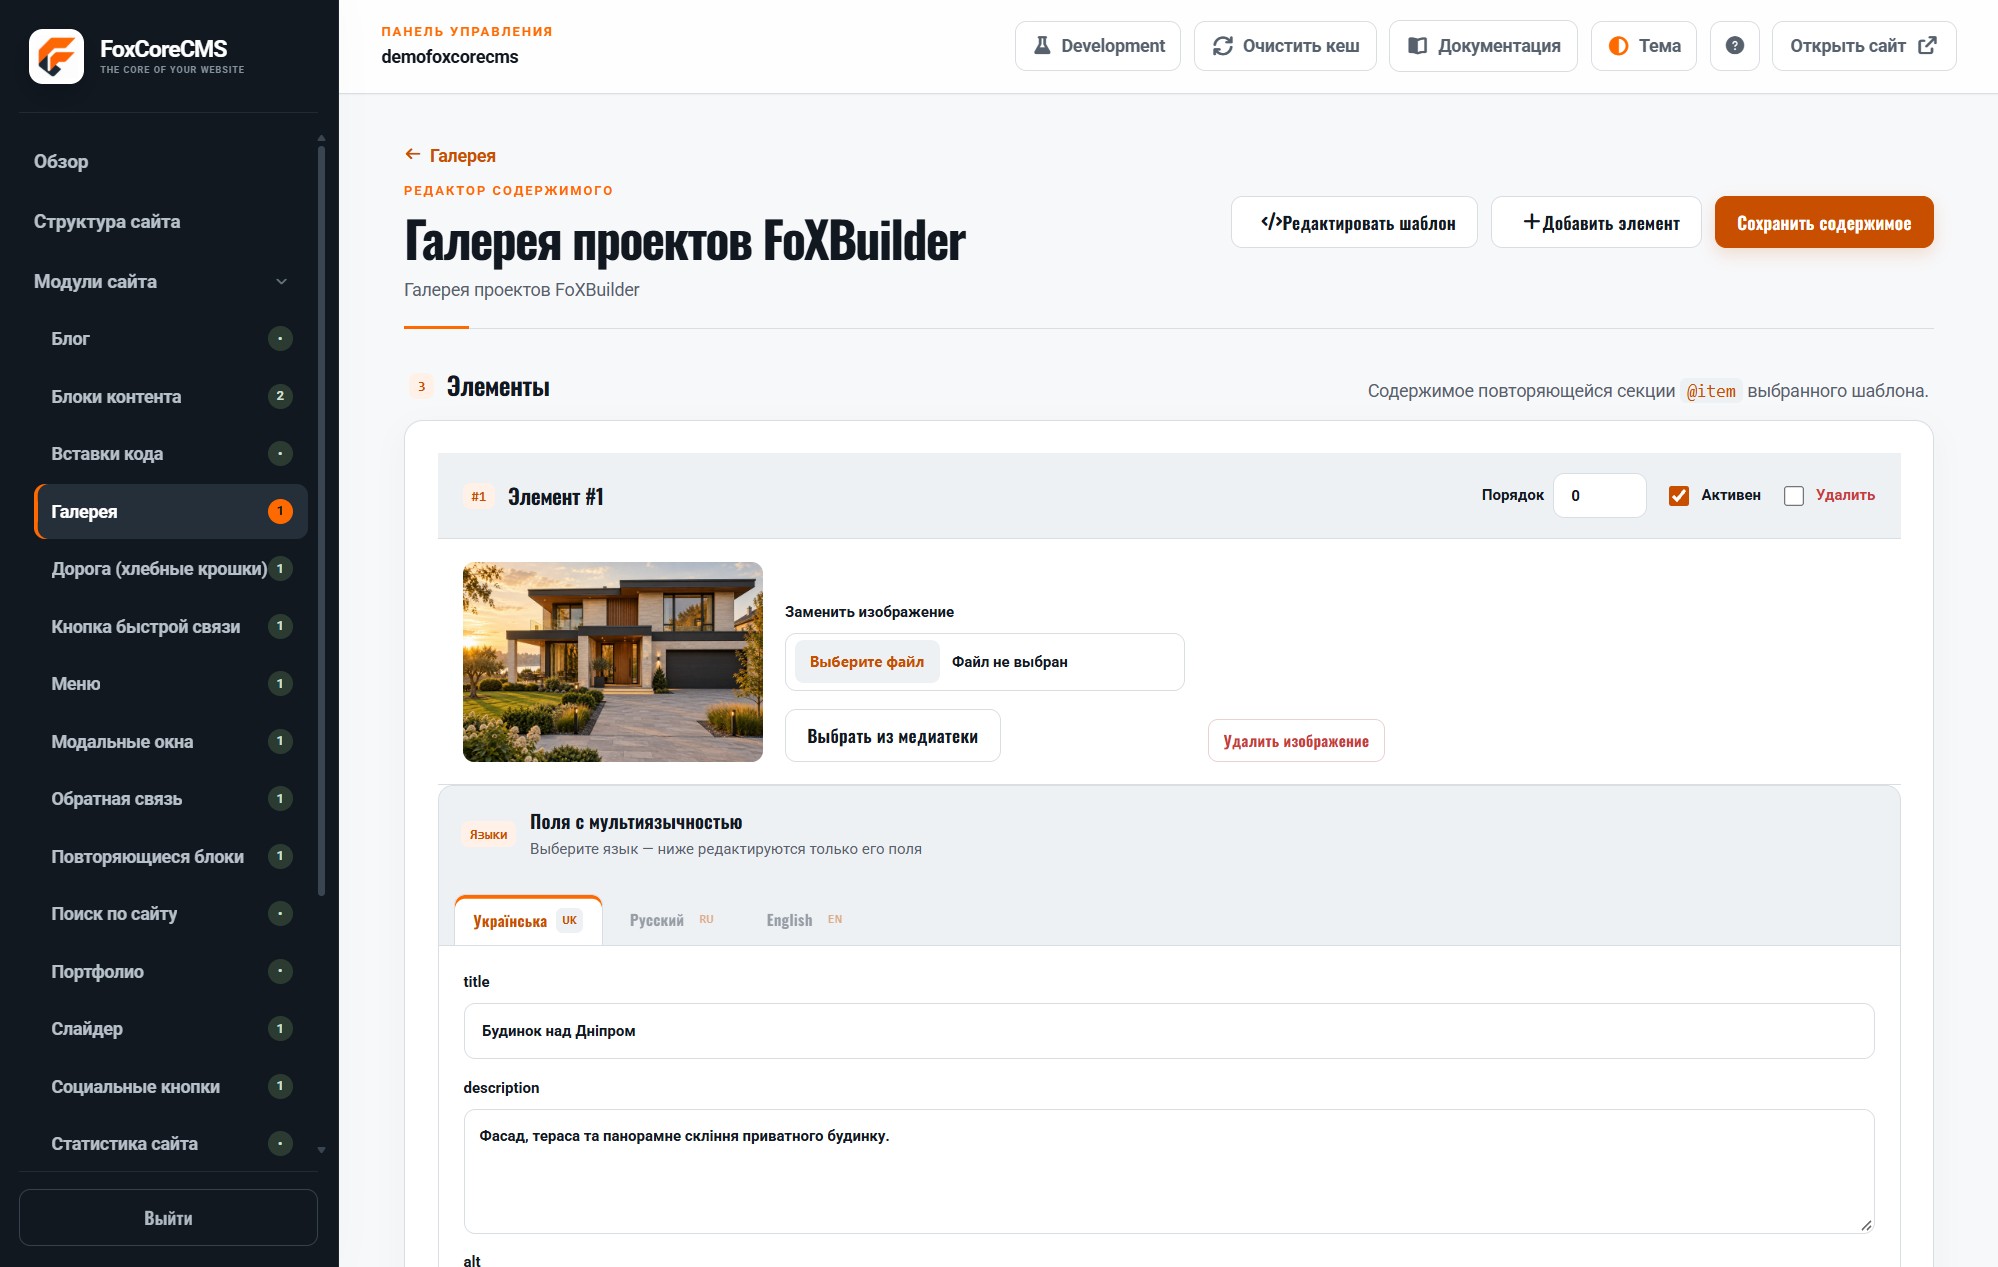Click the Слайдер count badge
Screen dimensions: 1998x1267
(280, 1029)
